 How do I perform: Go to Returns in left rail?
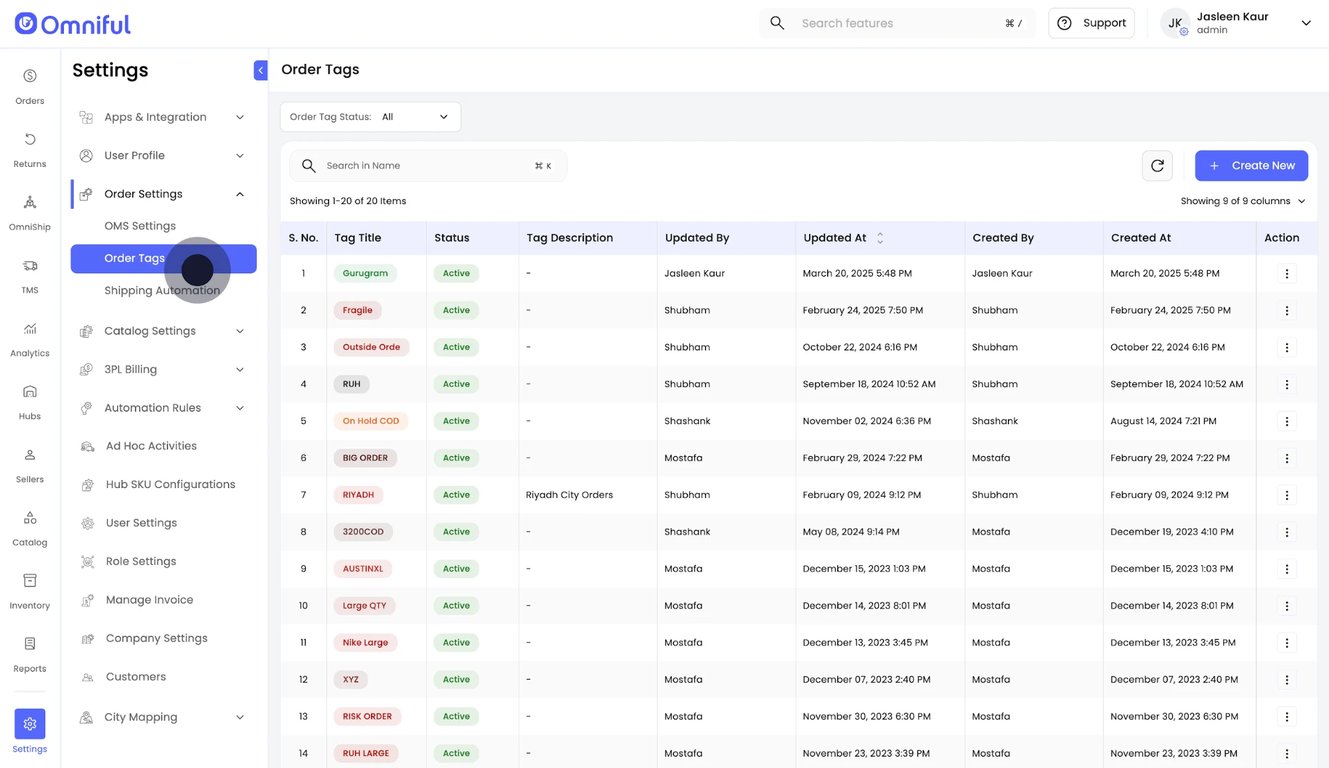(x=30, y=140)
